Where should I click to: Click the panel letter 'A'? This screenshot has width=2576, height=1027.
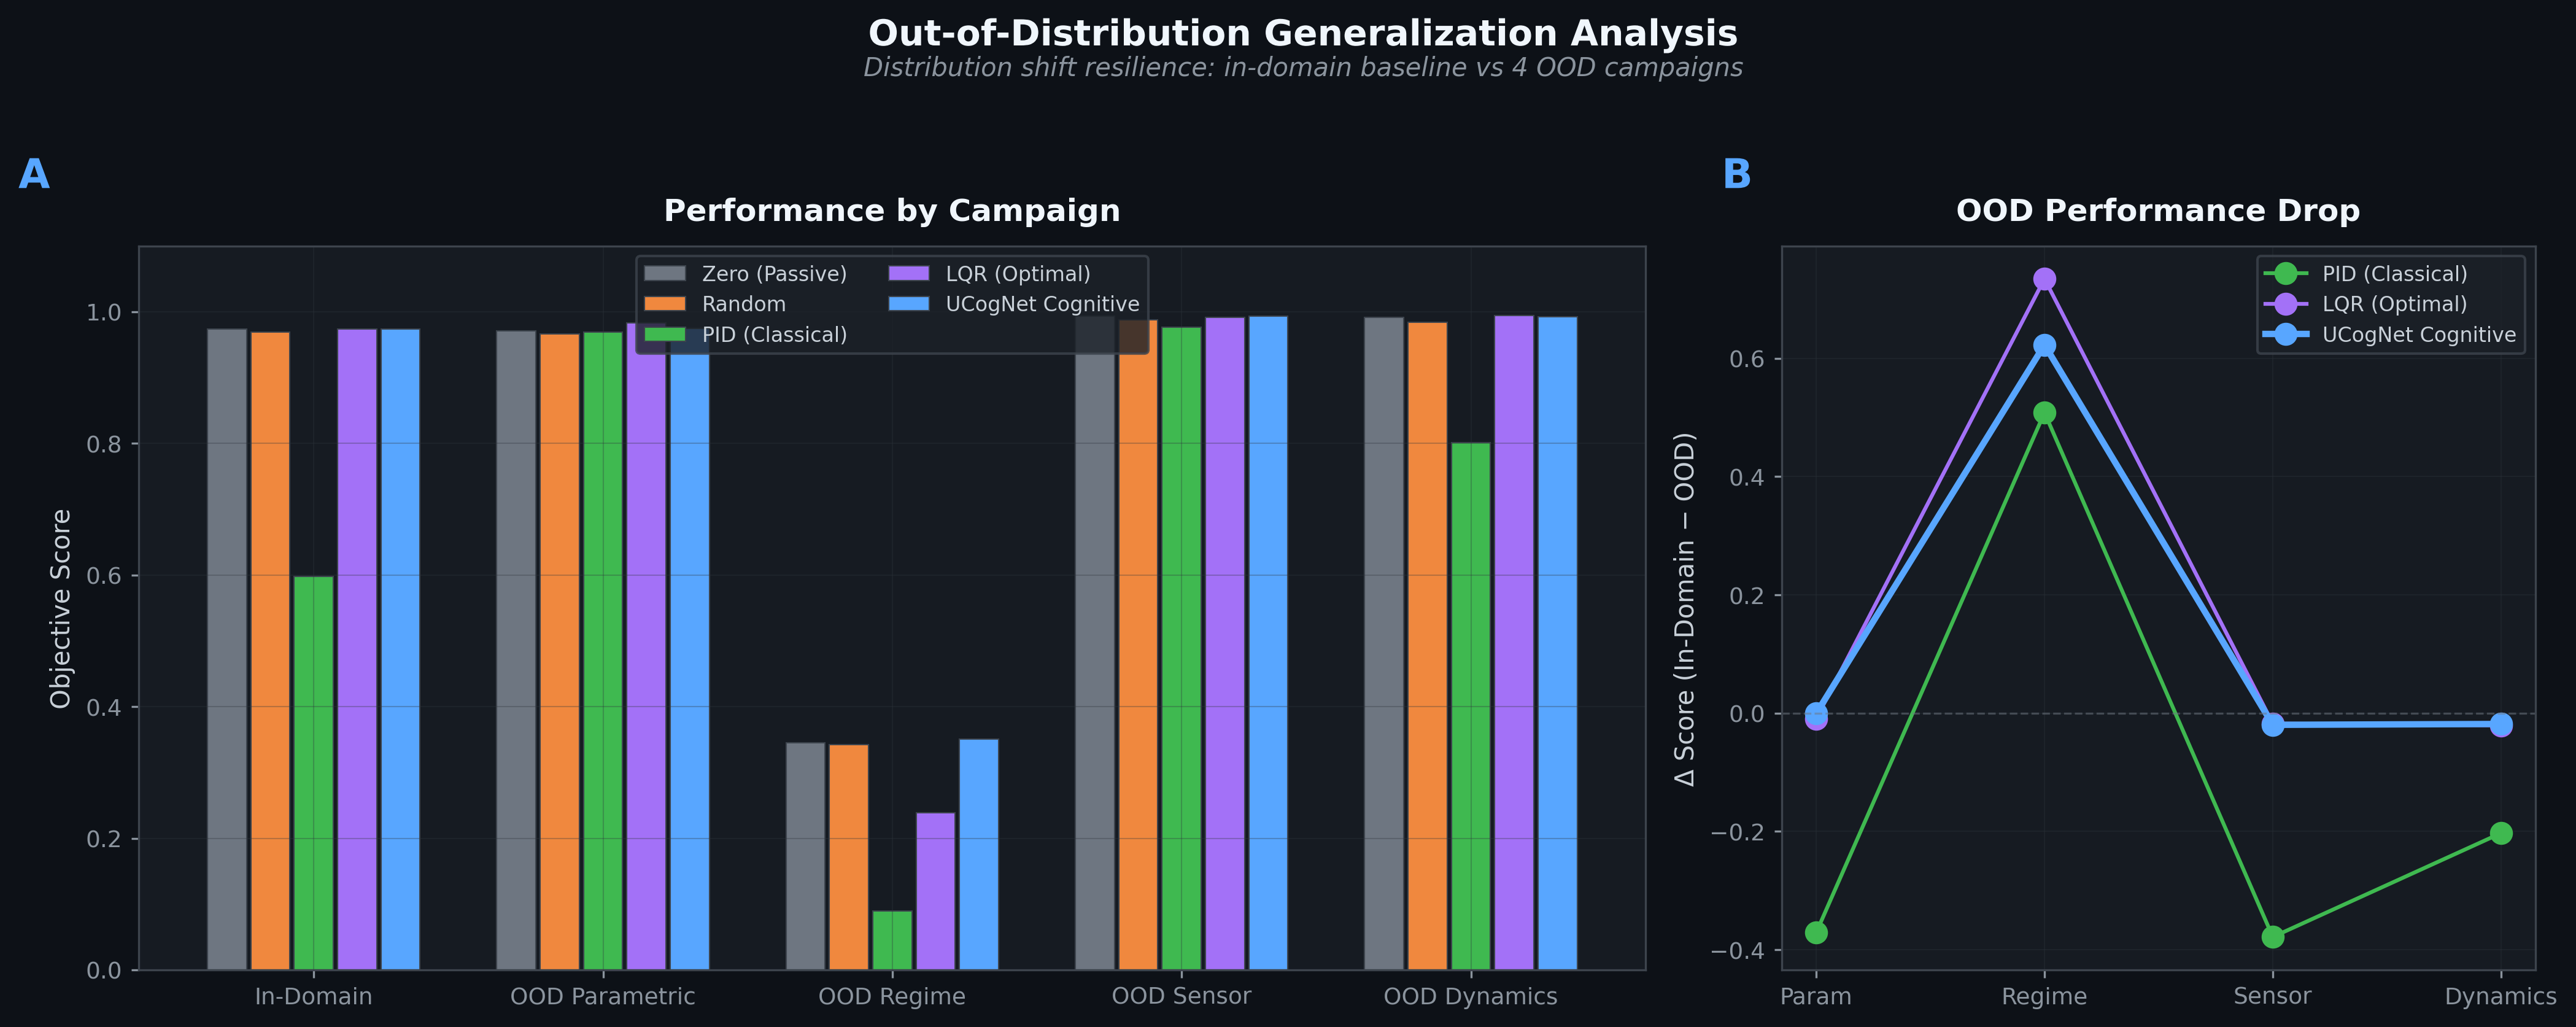tap(34, 174)
